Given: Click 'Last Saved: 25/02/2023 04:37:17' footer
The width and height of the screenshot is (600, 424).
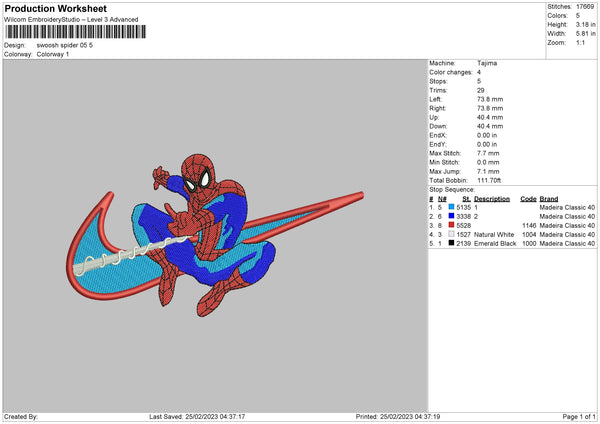Looking at the screenshot, I should (197, 417).
